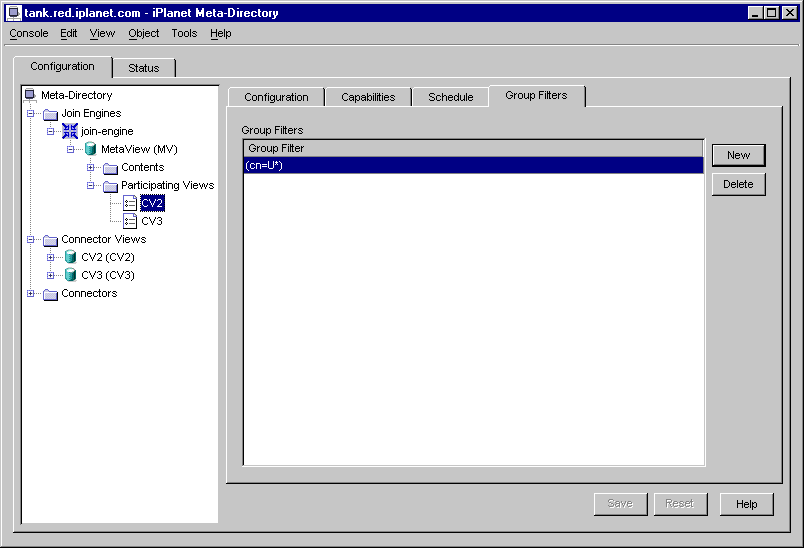Viewport: 804px width, 548px height.
Task: Click the title bar application icon
Action: click(x=14, y=13)
